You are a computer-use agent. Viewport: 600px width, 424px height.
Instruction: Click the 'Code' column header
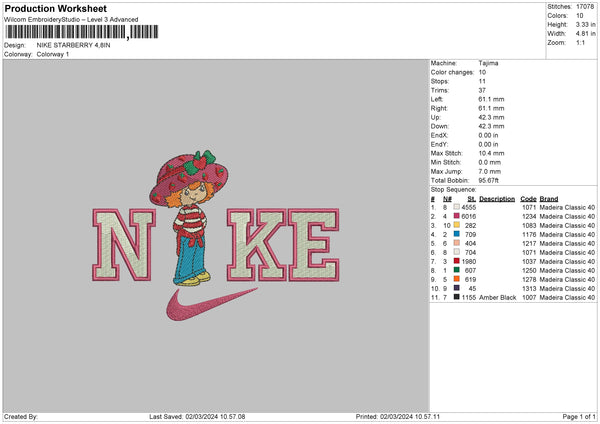coord(528,199)
